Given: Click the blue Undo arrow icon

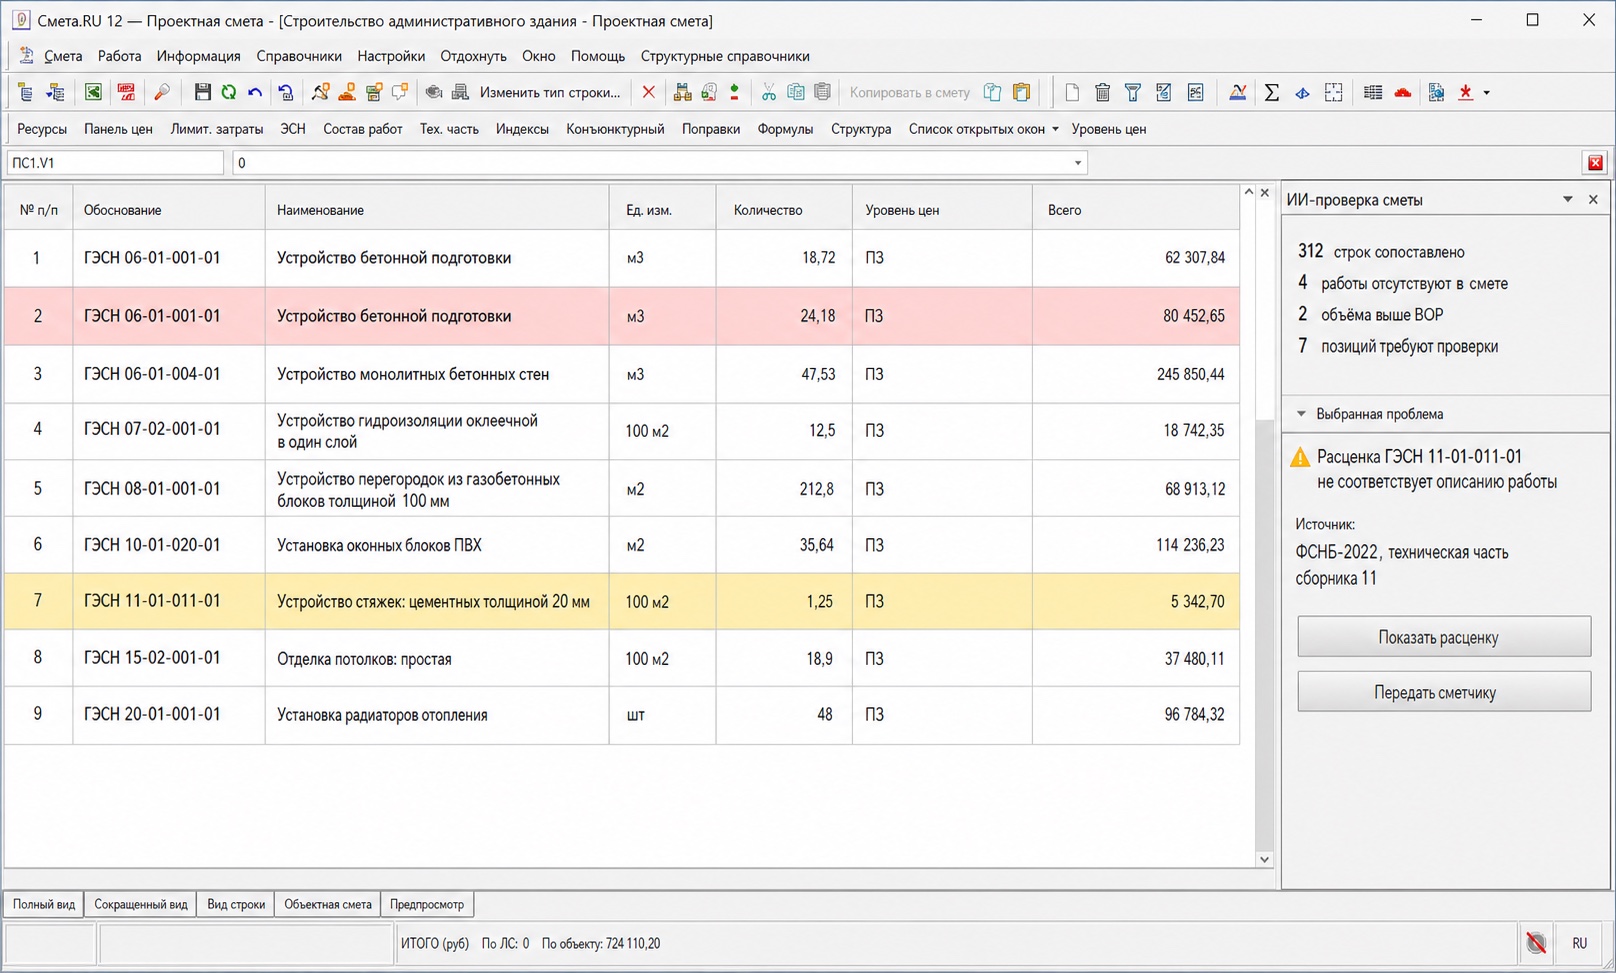Looking at the screenshot, I should pos(255,92).
